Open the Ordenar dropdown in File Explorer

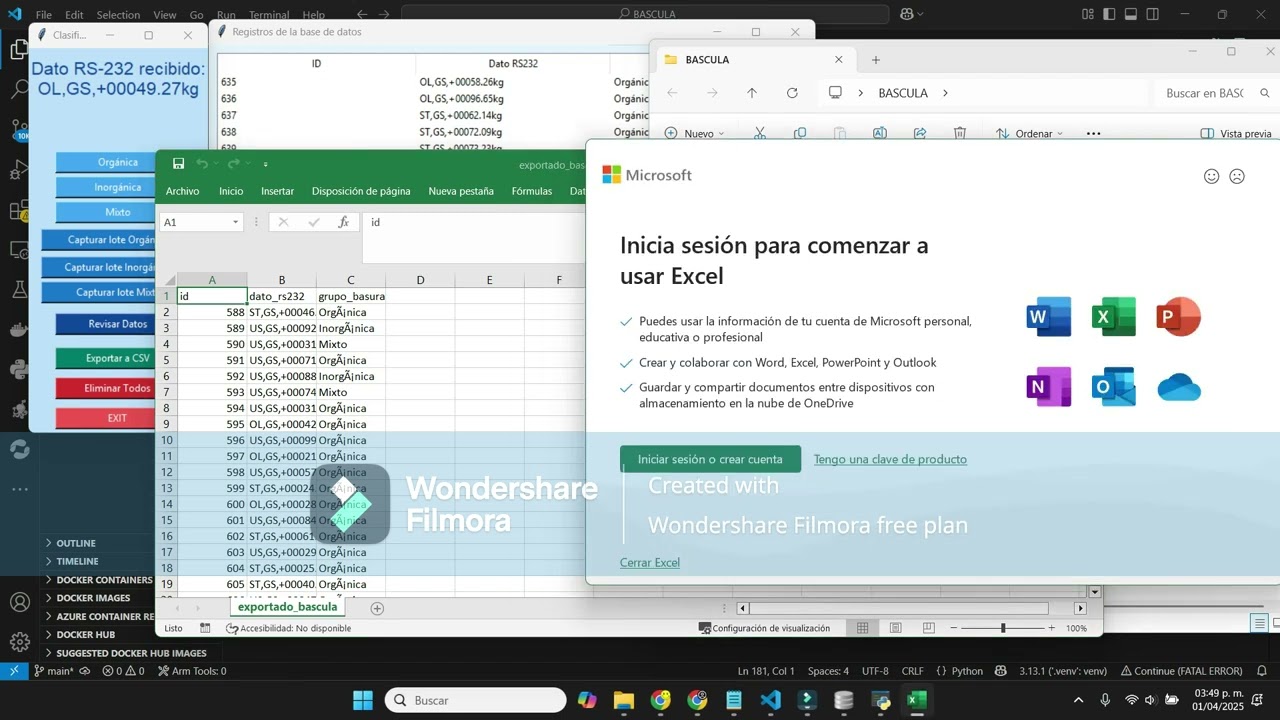click(1028, 133)
